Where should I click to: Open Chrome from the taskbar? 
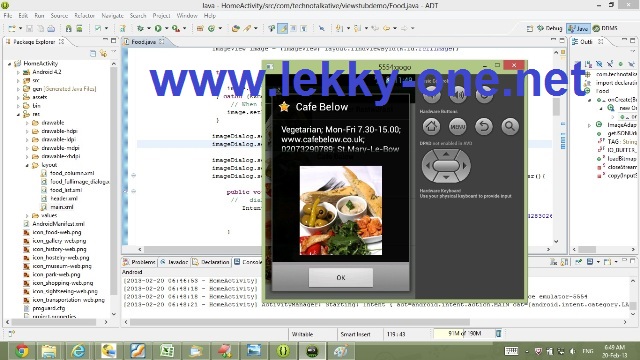click(22, 351)
